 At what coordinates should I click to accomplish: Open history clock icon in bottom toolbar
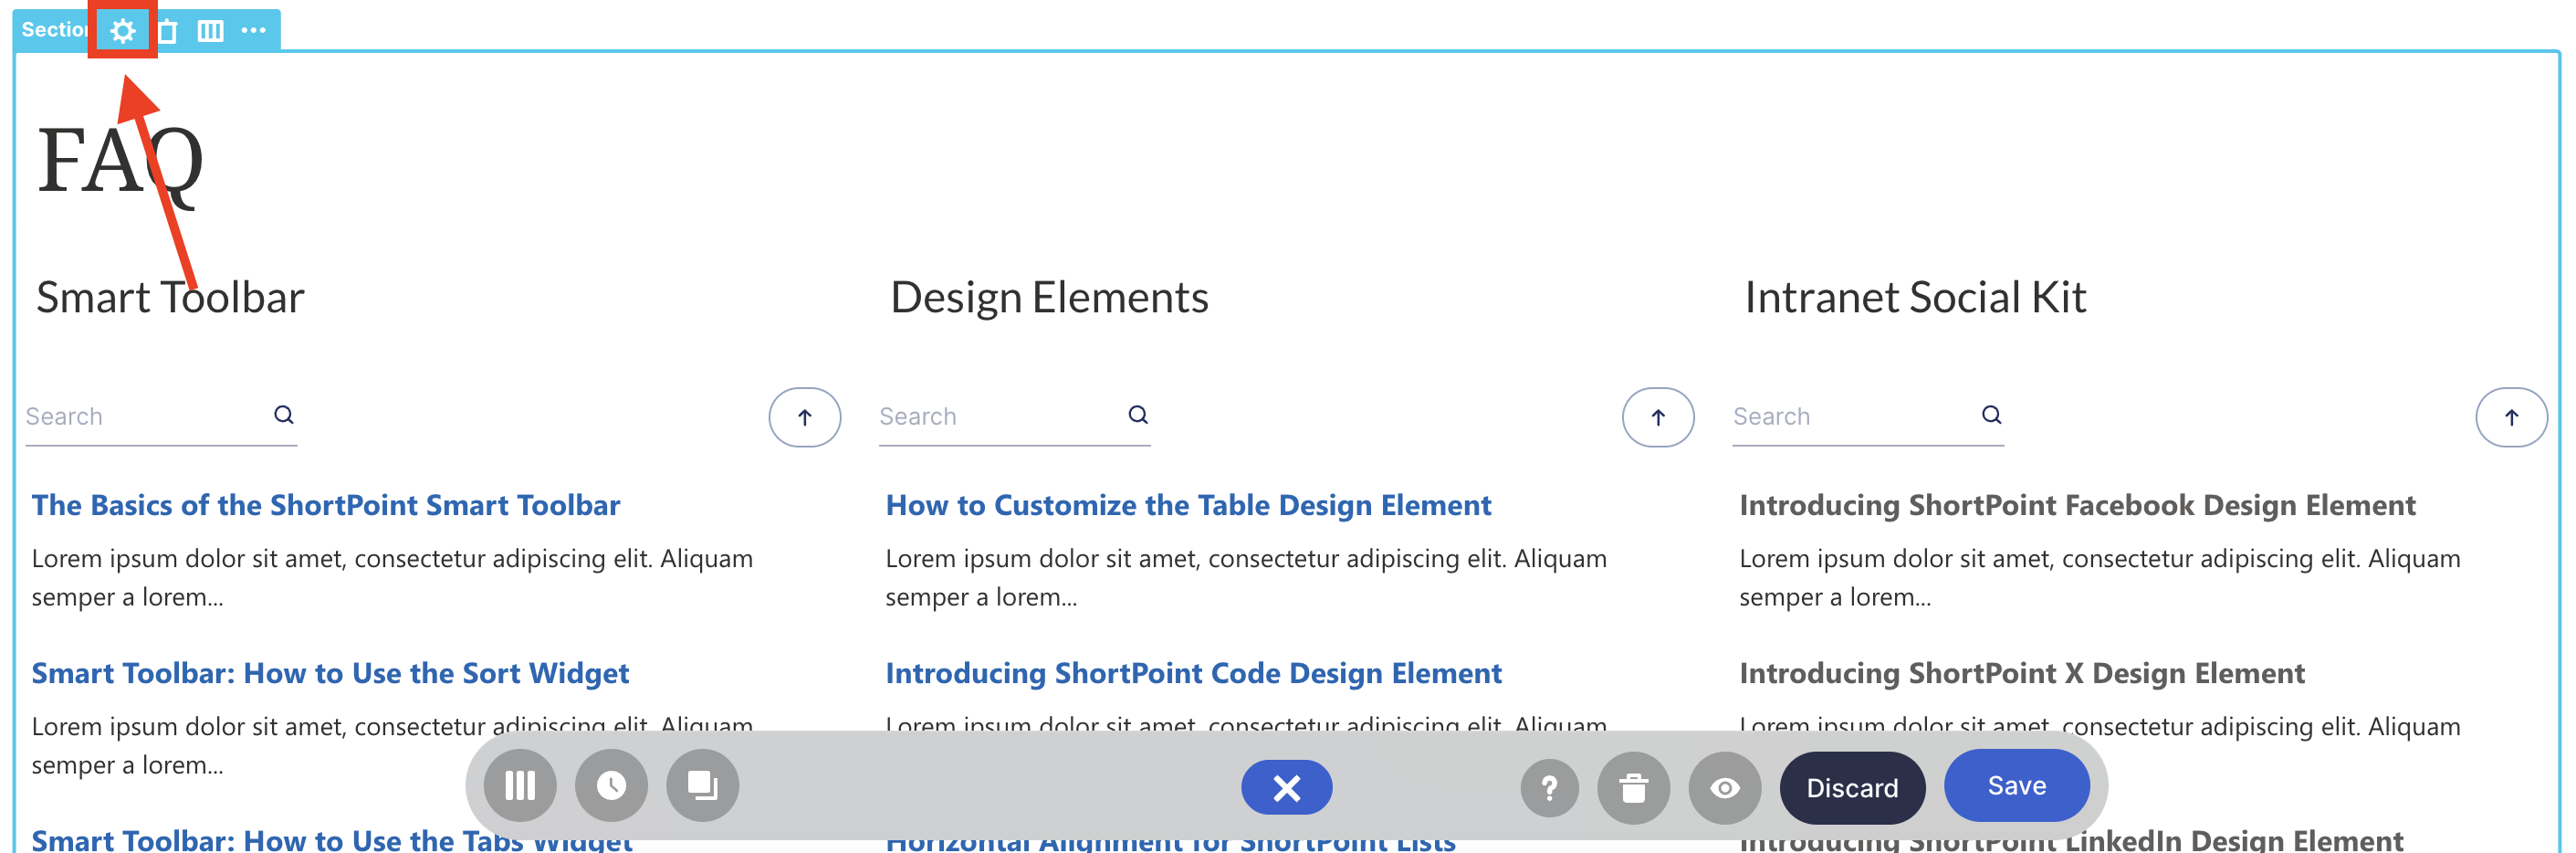coord(611,786)
